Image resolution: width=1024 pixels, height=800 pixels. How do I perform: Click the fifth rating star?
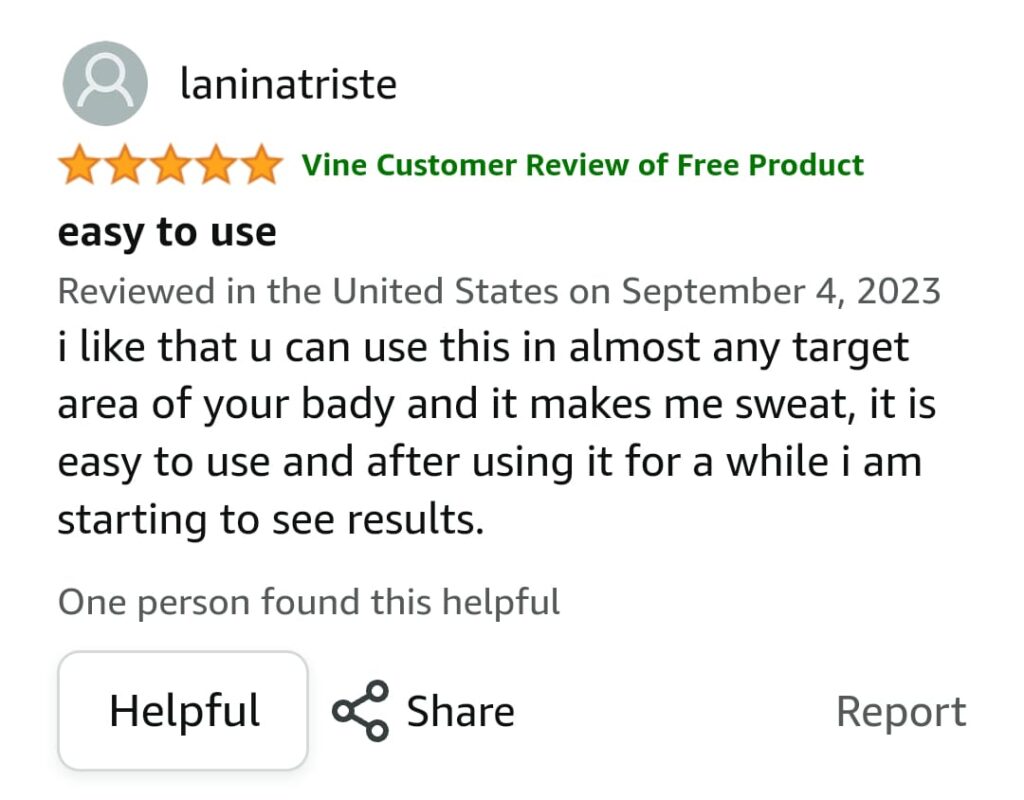coord(262,165)
